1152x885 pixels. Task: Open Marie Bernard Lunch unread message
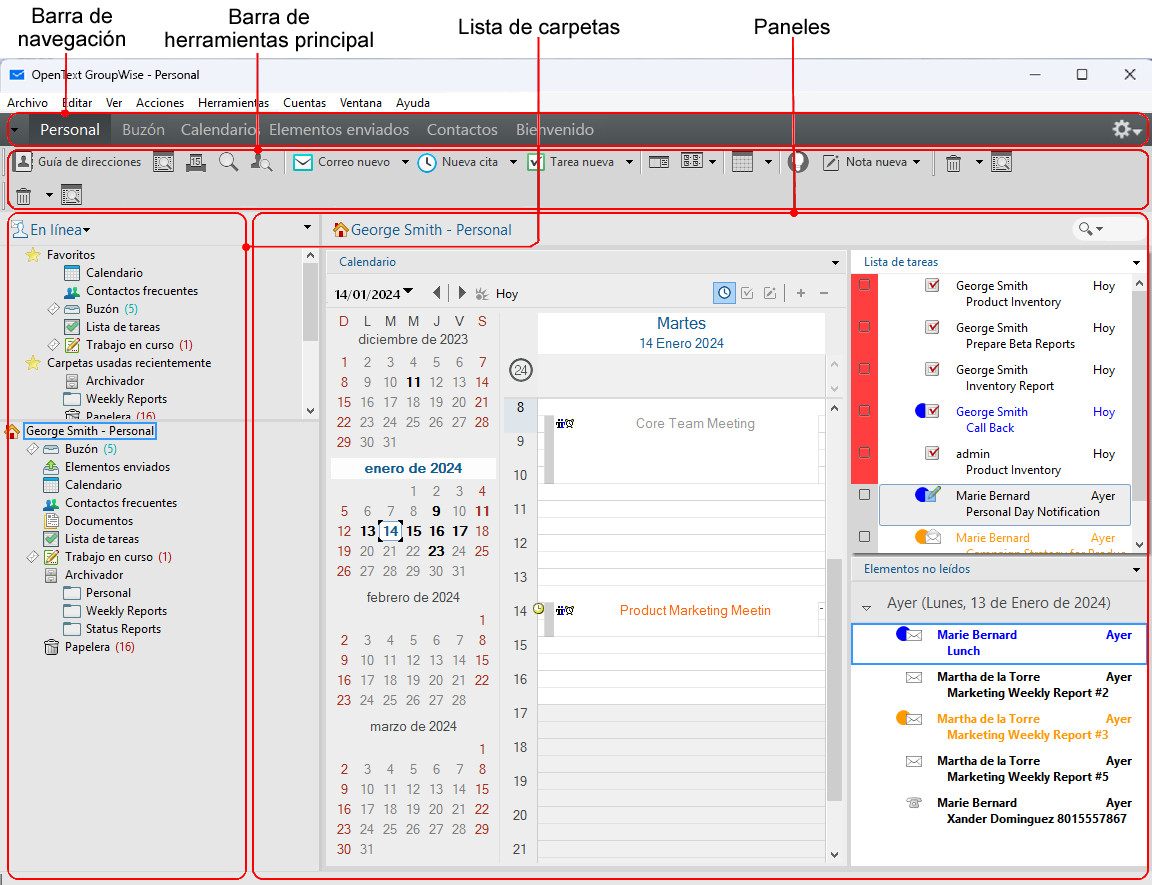[998, 644]
